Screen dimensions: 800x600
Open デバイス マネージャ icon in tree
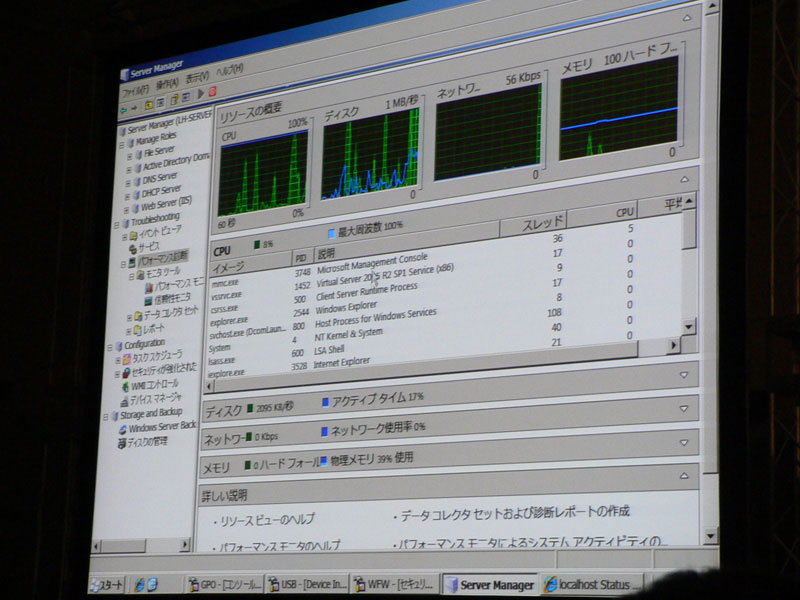pyautogui.click(x=124, y=402)
